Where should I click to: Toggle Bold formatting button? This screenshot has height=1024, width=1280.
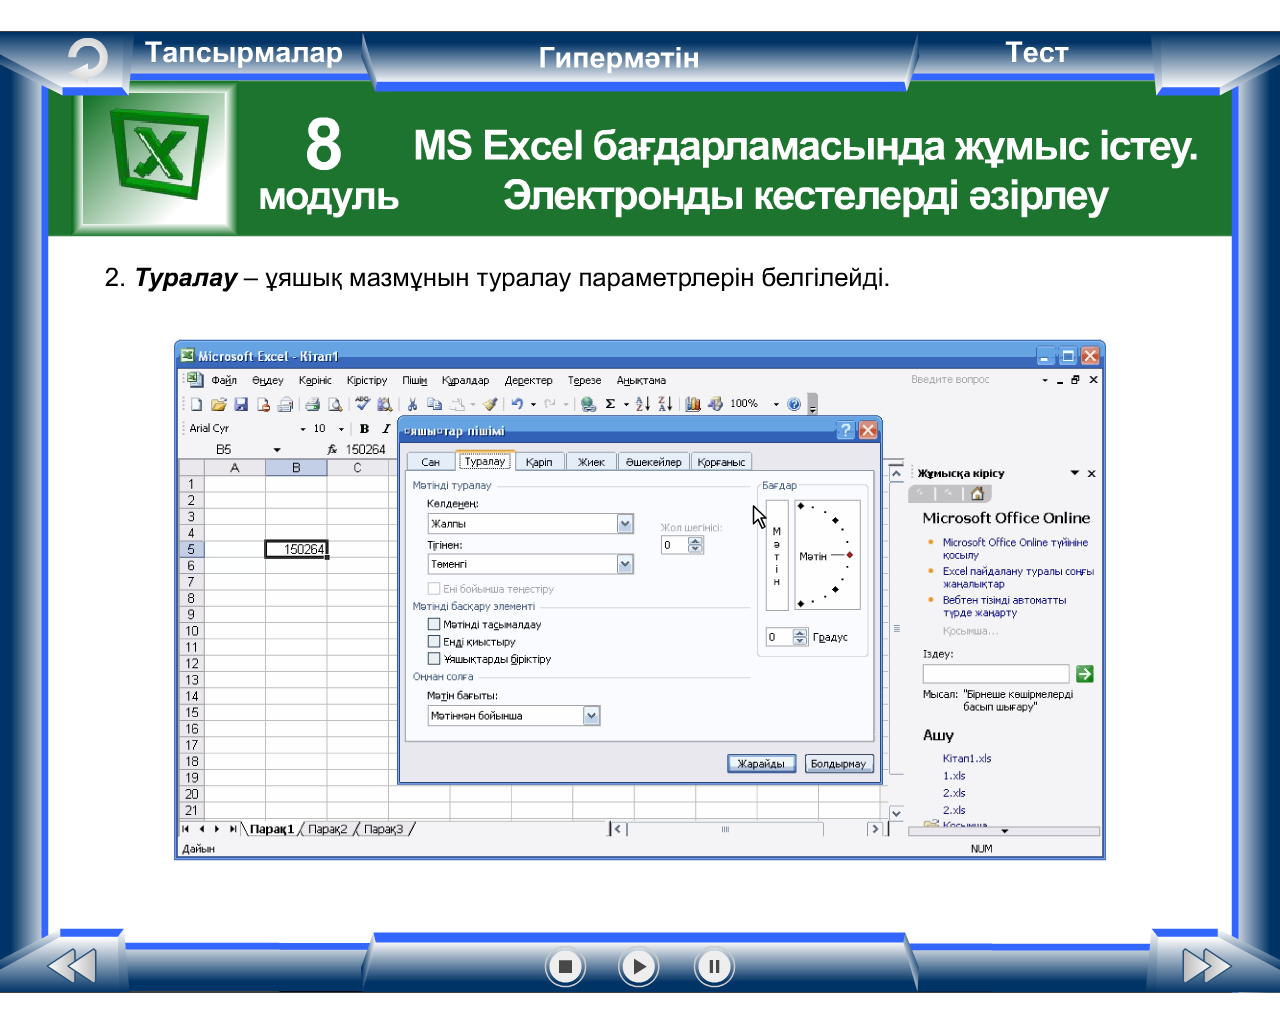pyautogui.click(x=365, y=428)
